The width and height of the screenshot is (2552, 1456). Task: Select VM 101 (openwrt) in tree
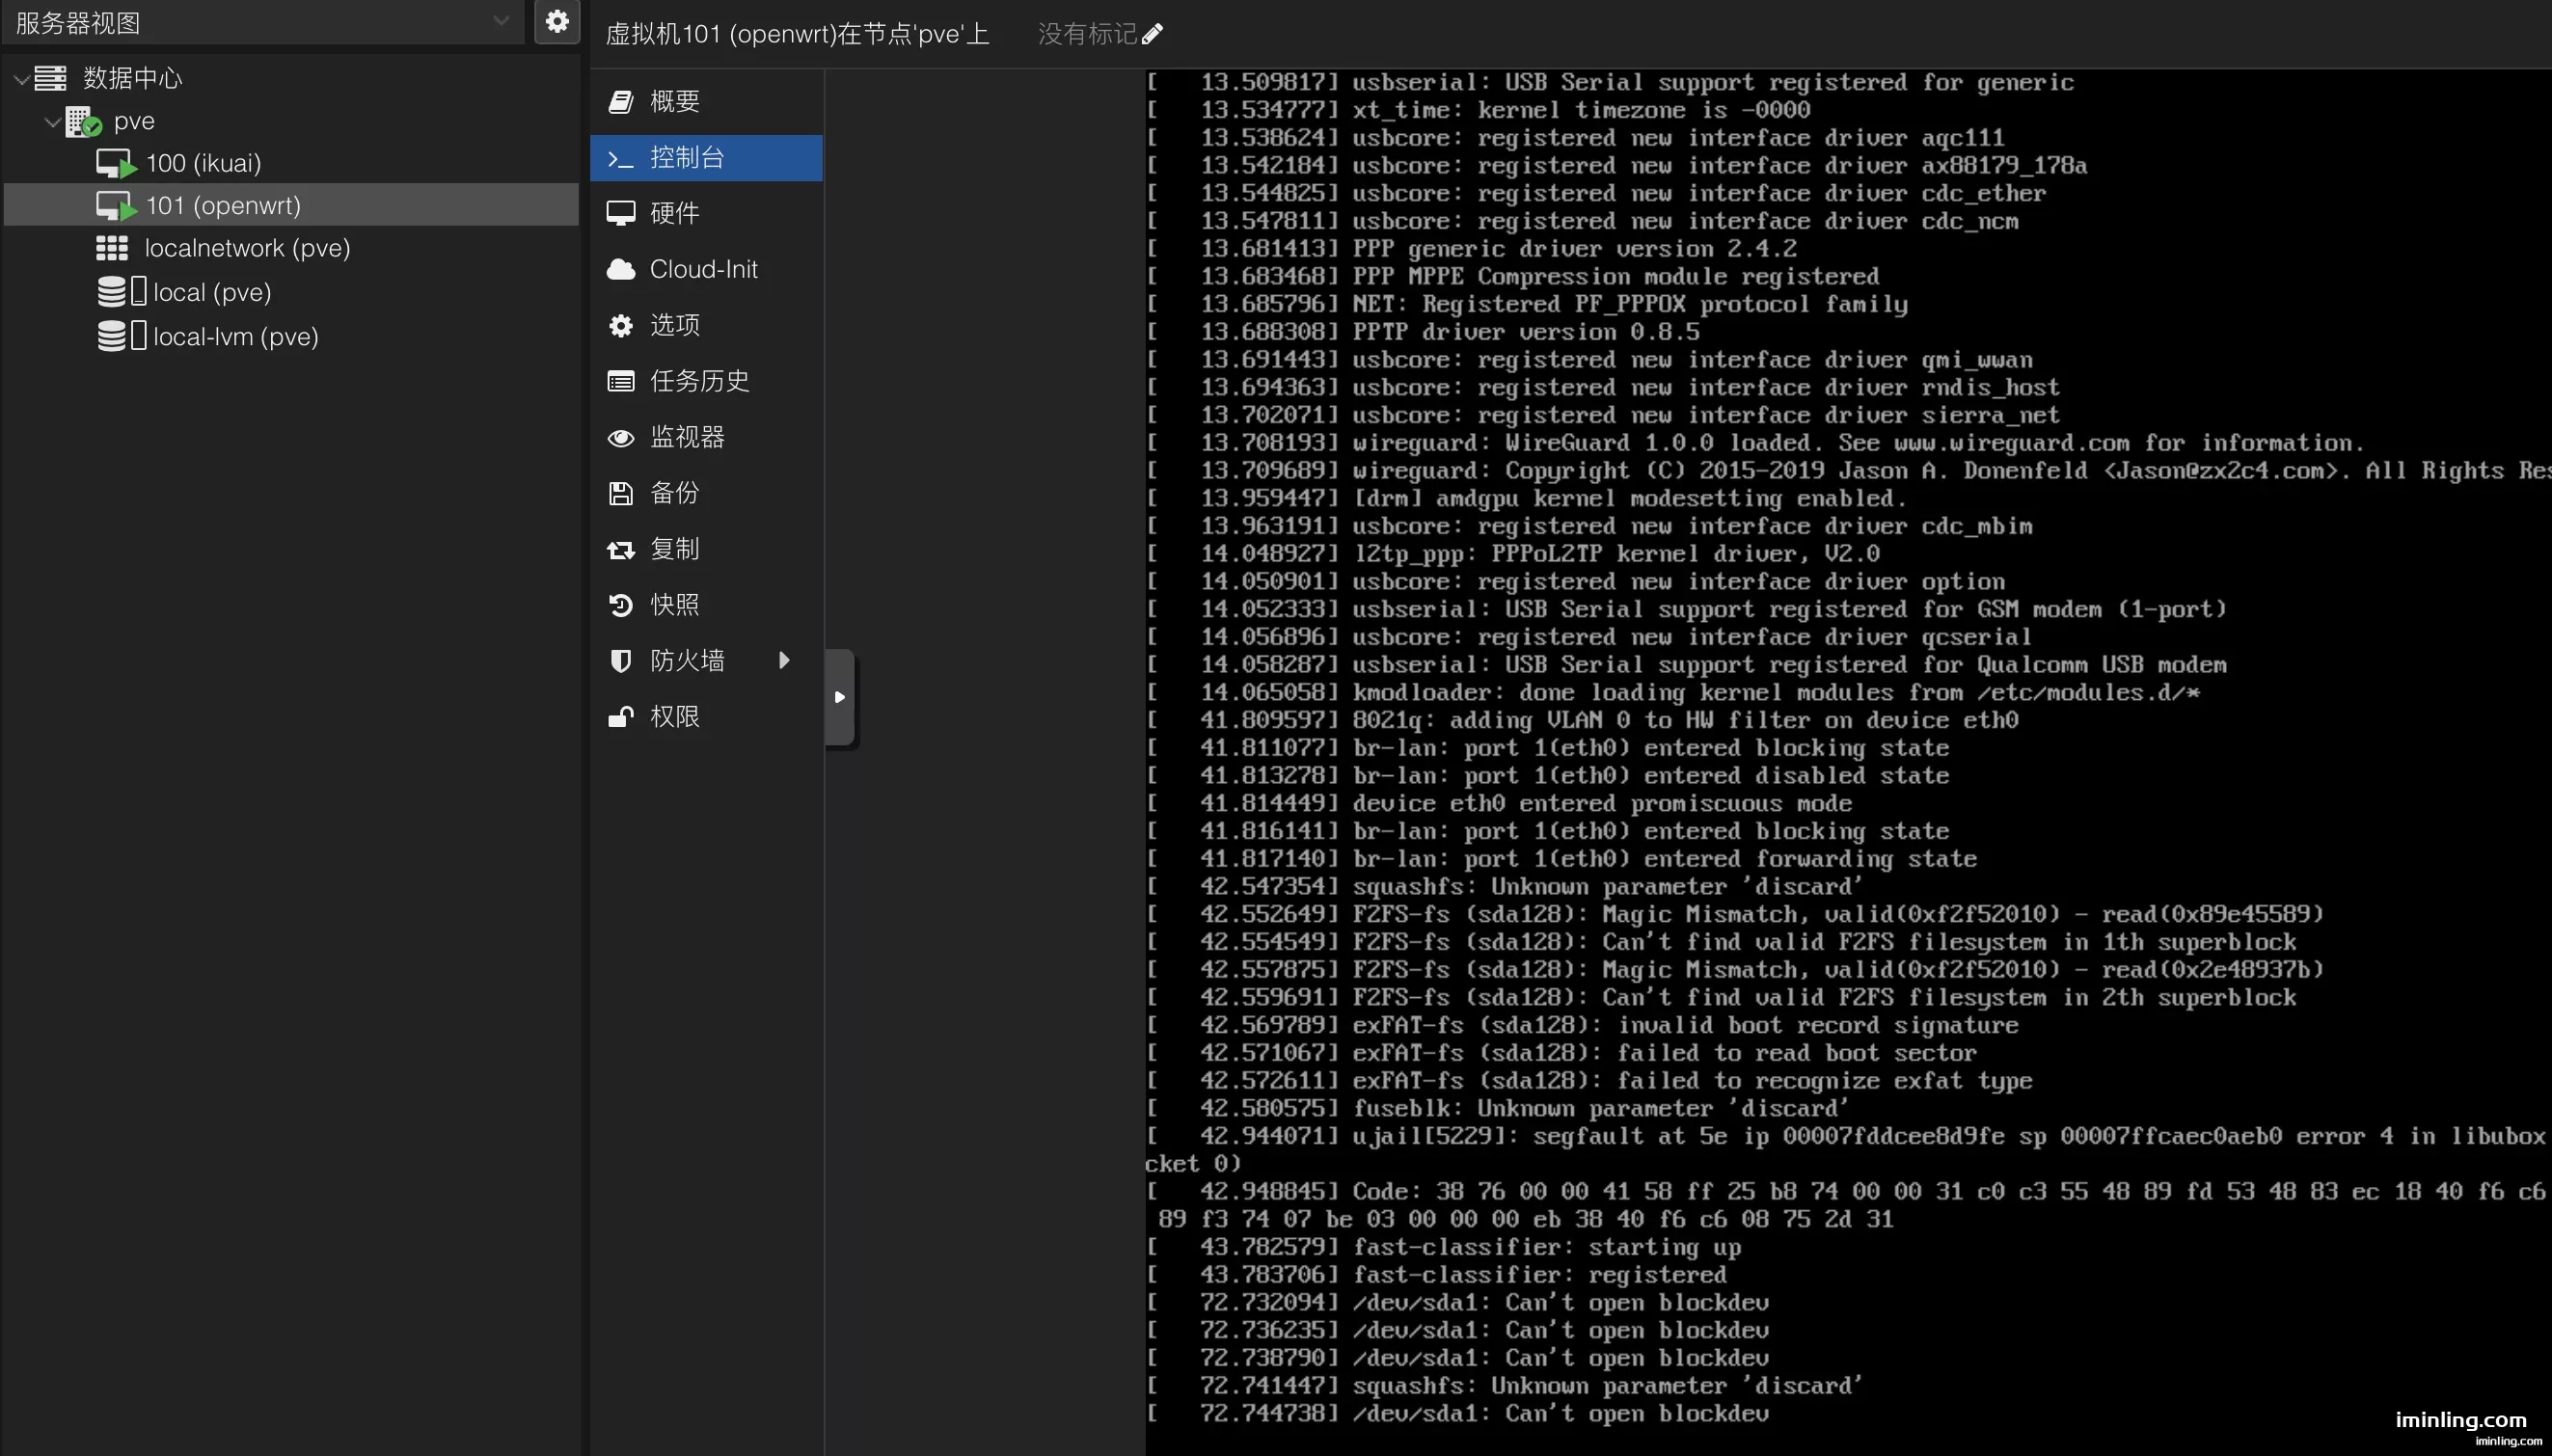point(292,205)
